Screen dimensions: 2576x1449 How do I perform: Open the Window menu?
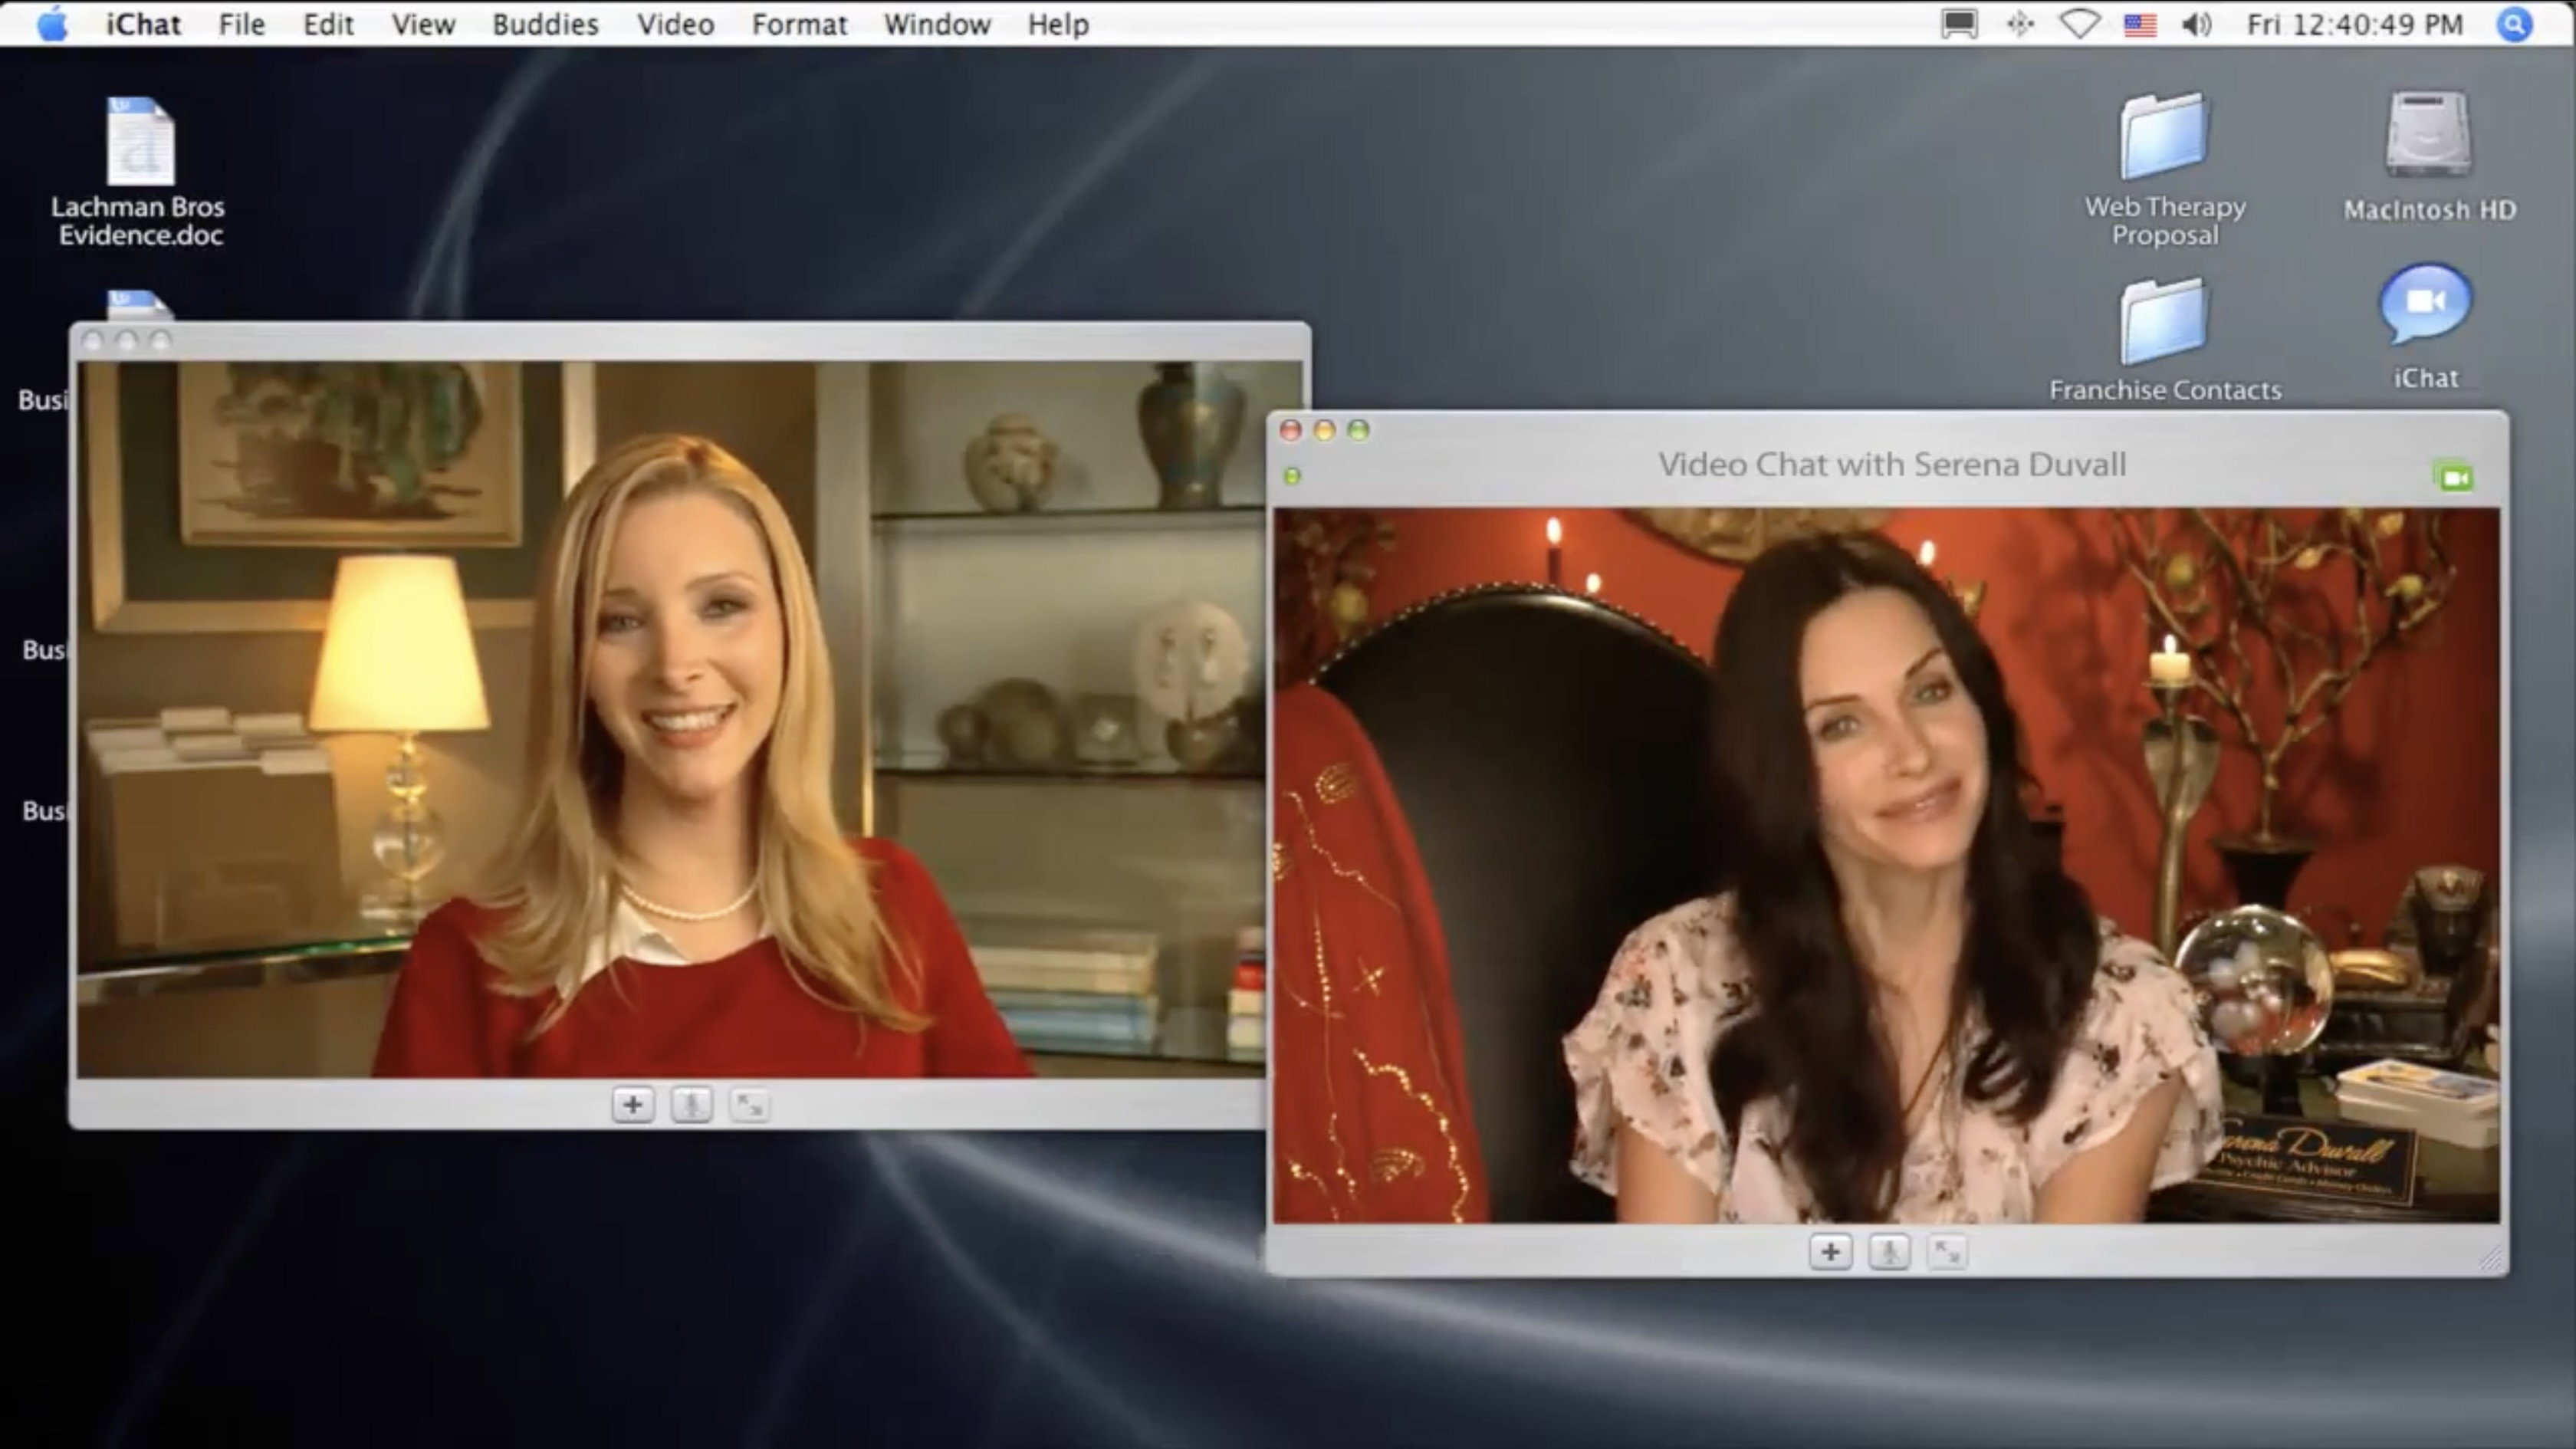937,24
